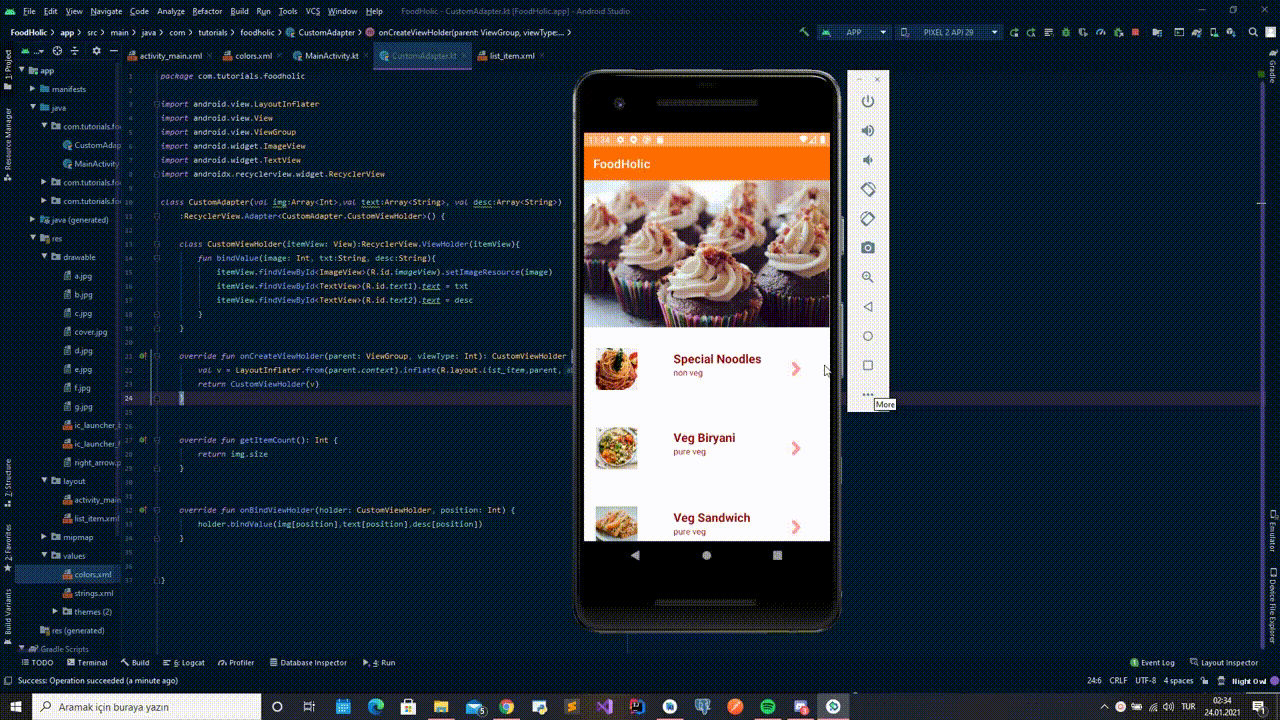Click the emulator volume up icon
The width and height of the screenshot is (1280, 720).
coord(868,131)
